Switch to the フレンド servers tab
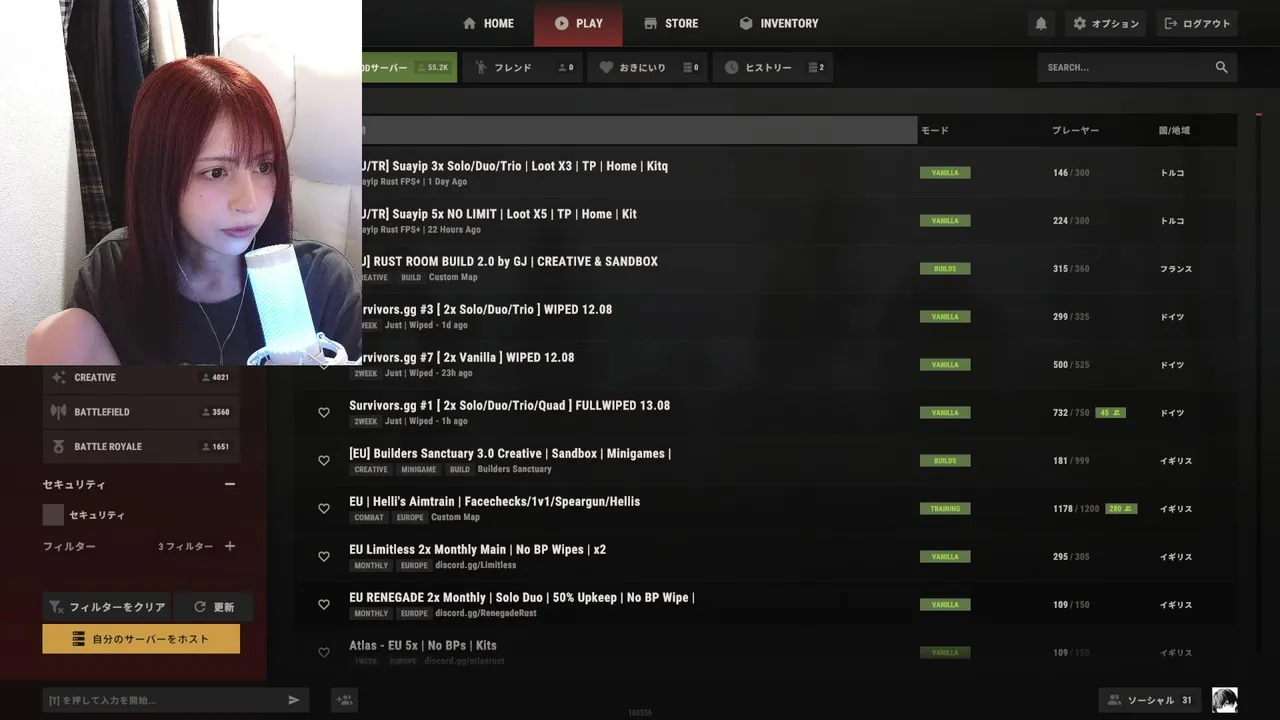1280x720 pixels. [x=523, y=67]
